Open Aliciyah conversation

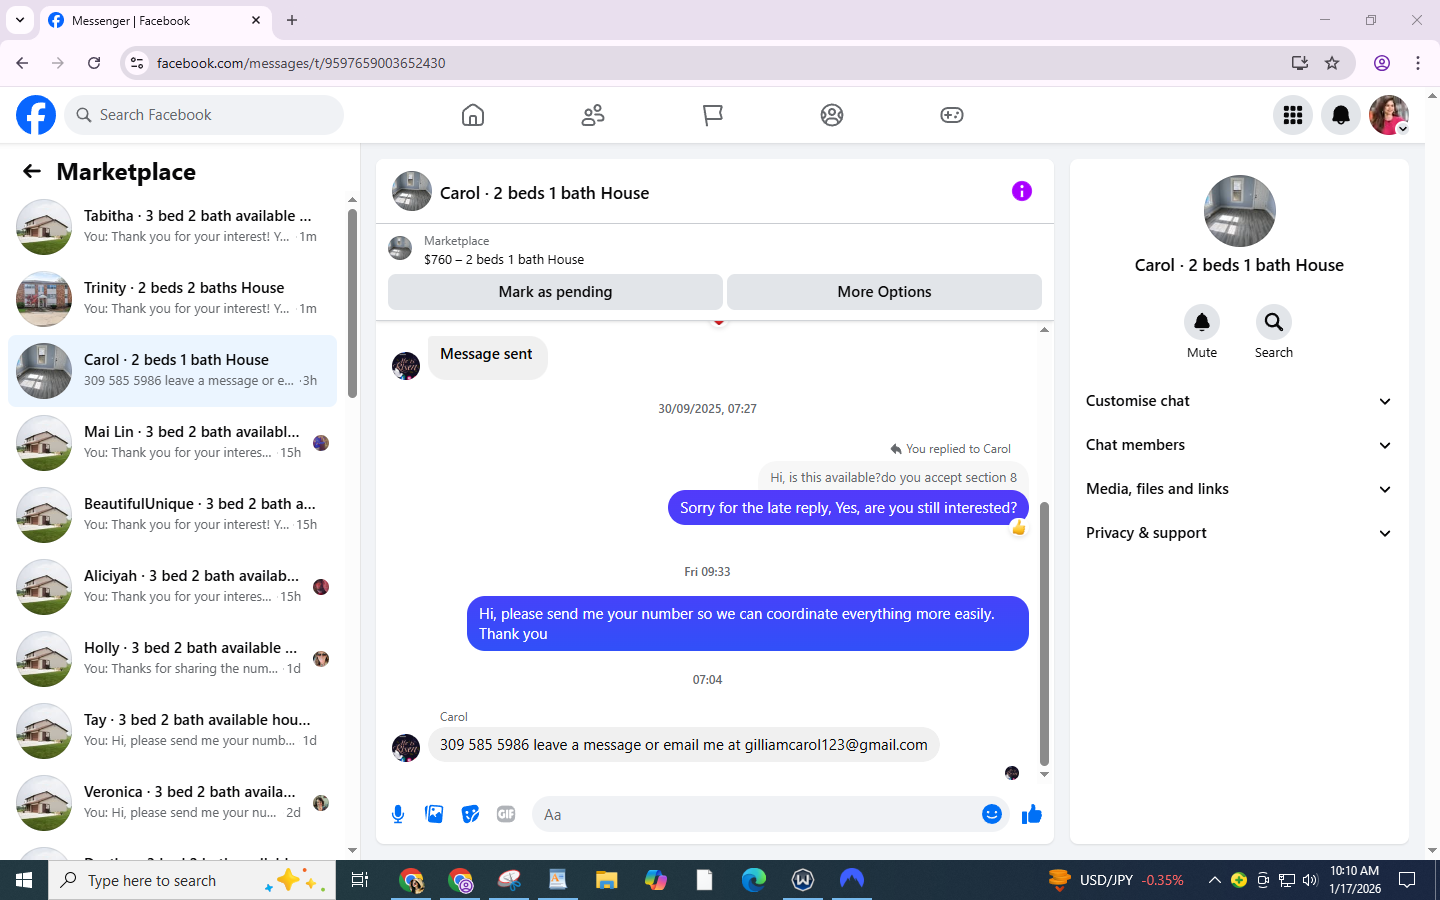click(x=172, y=587)
